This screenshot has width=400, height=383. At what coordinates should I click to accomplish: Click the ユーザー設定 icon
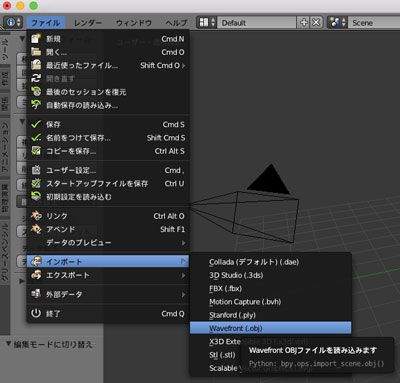click(36, 170)
